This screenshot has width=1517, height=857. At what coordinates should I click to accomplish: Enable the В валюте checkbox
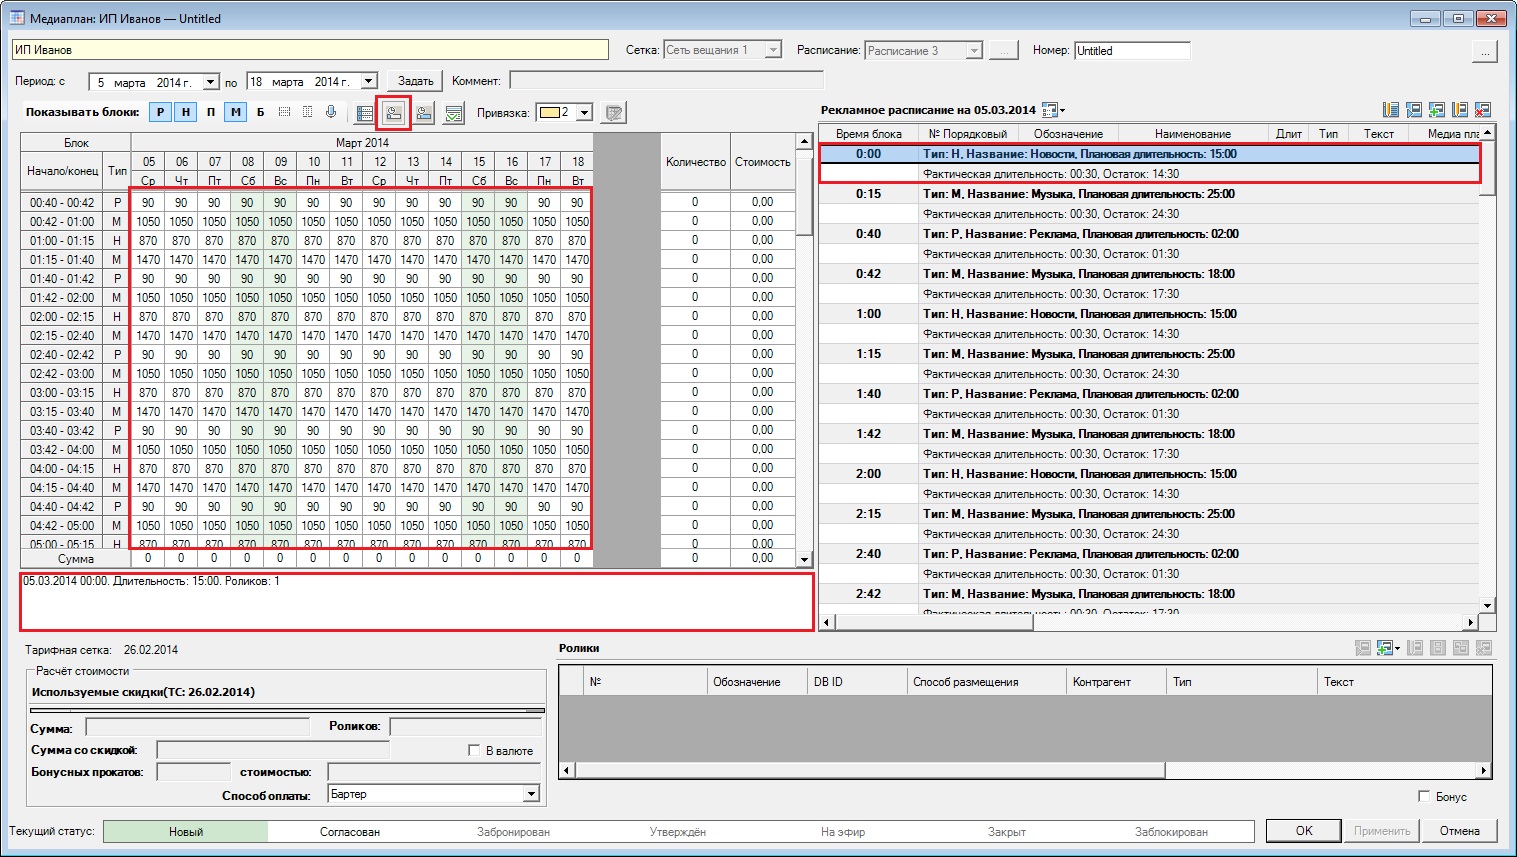pos(474,750)
